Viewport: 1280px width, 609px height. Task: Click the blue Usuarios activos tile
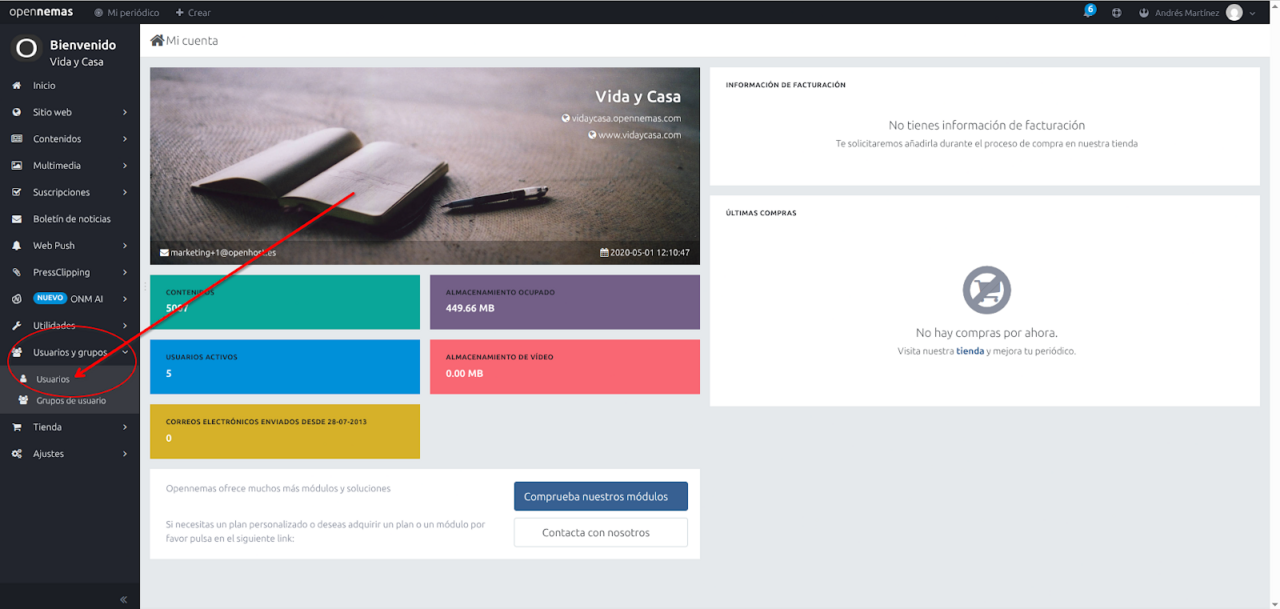point(285,367)
